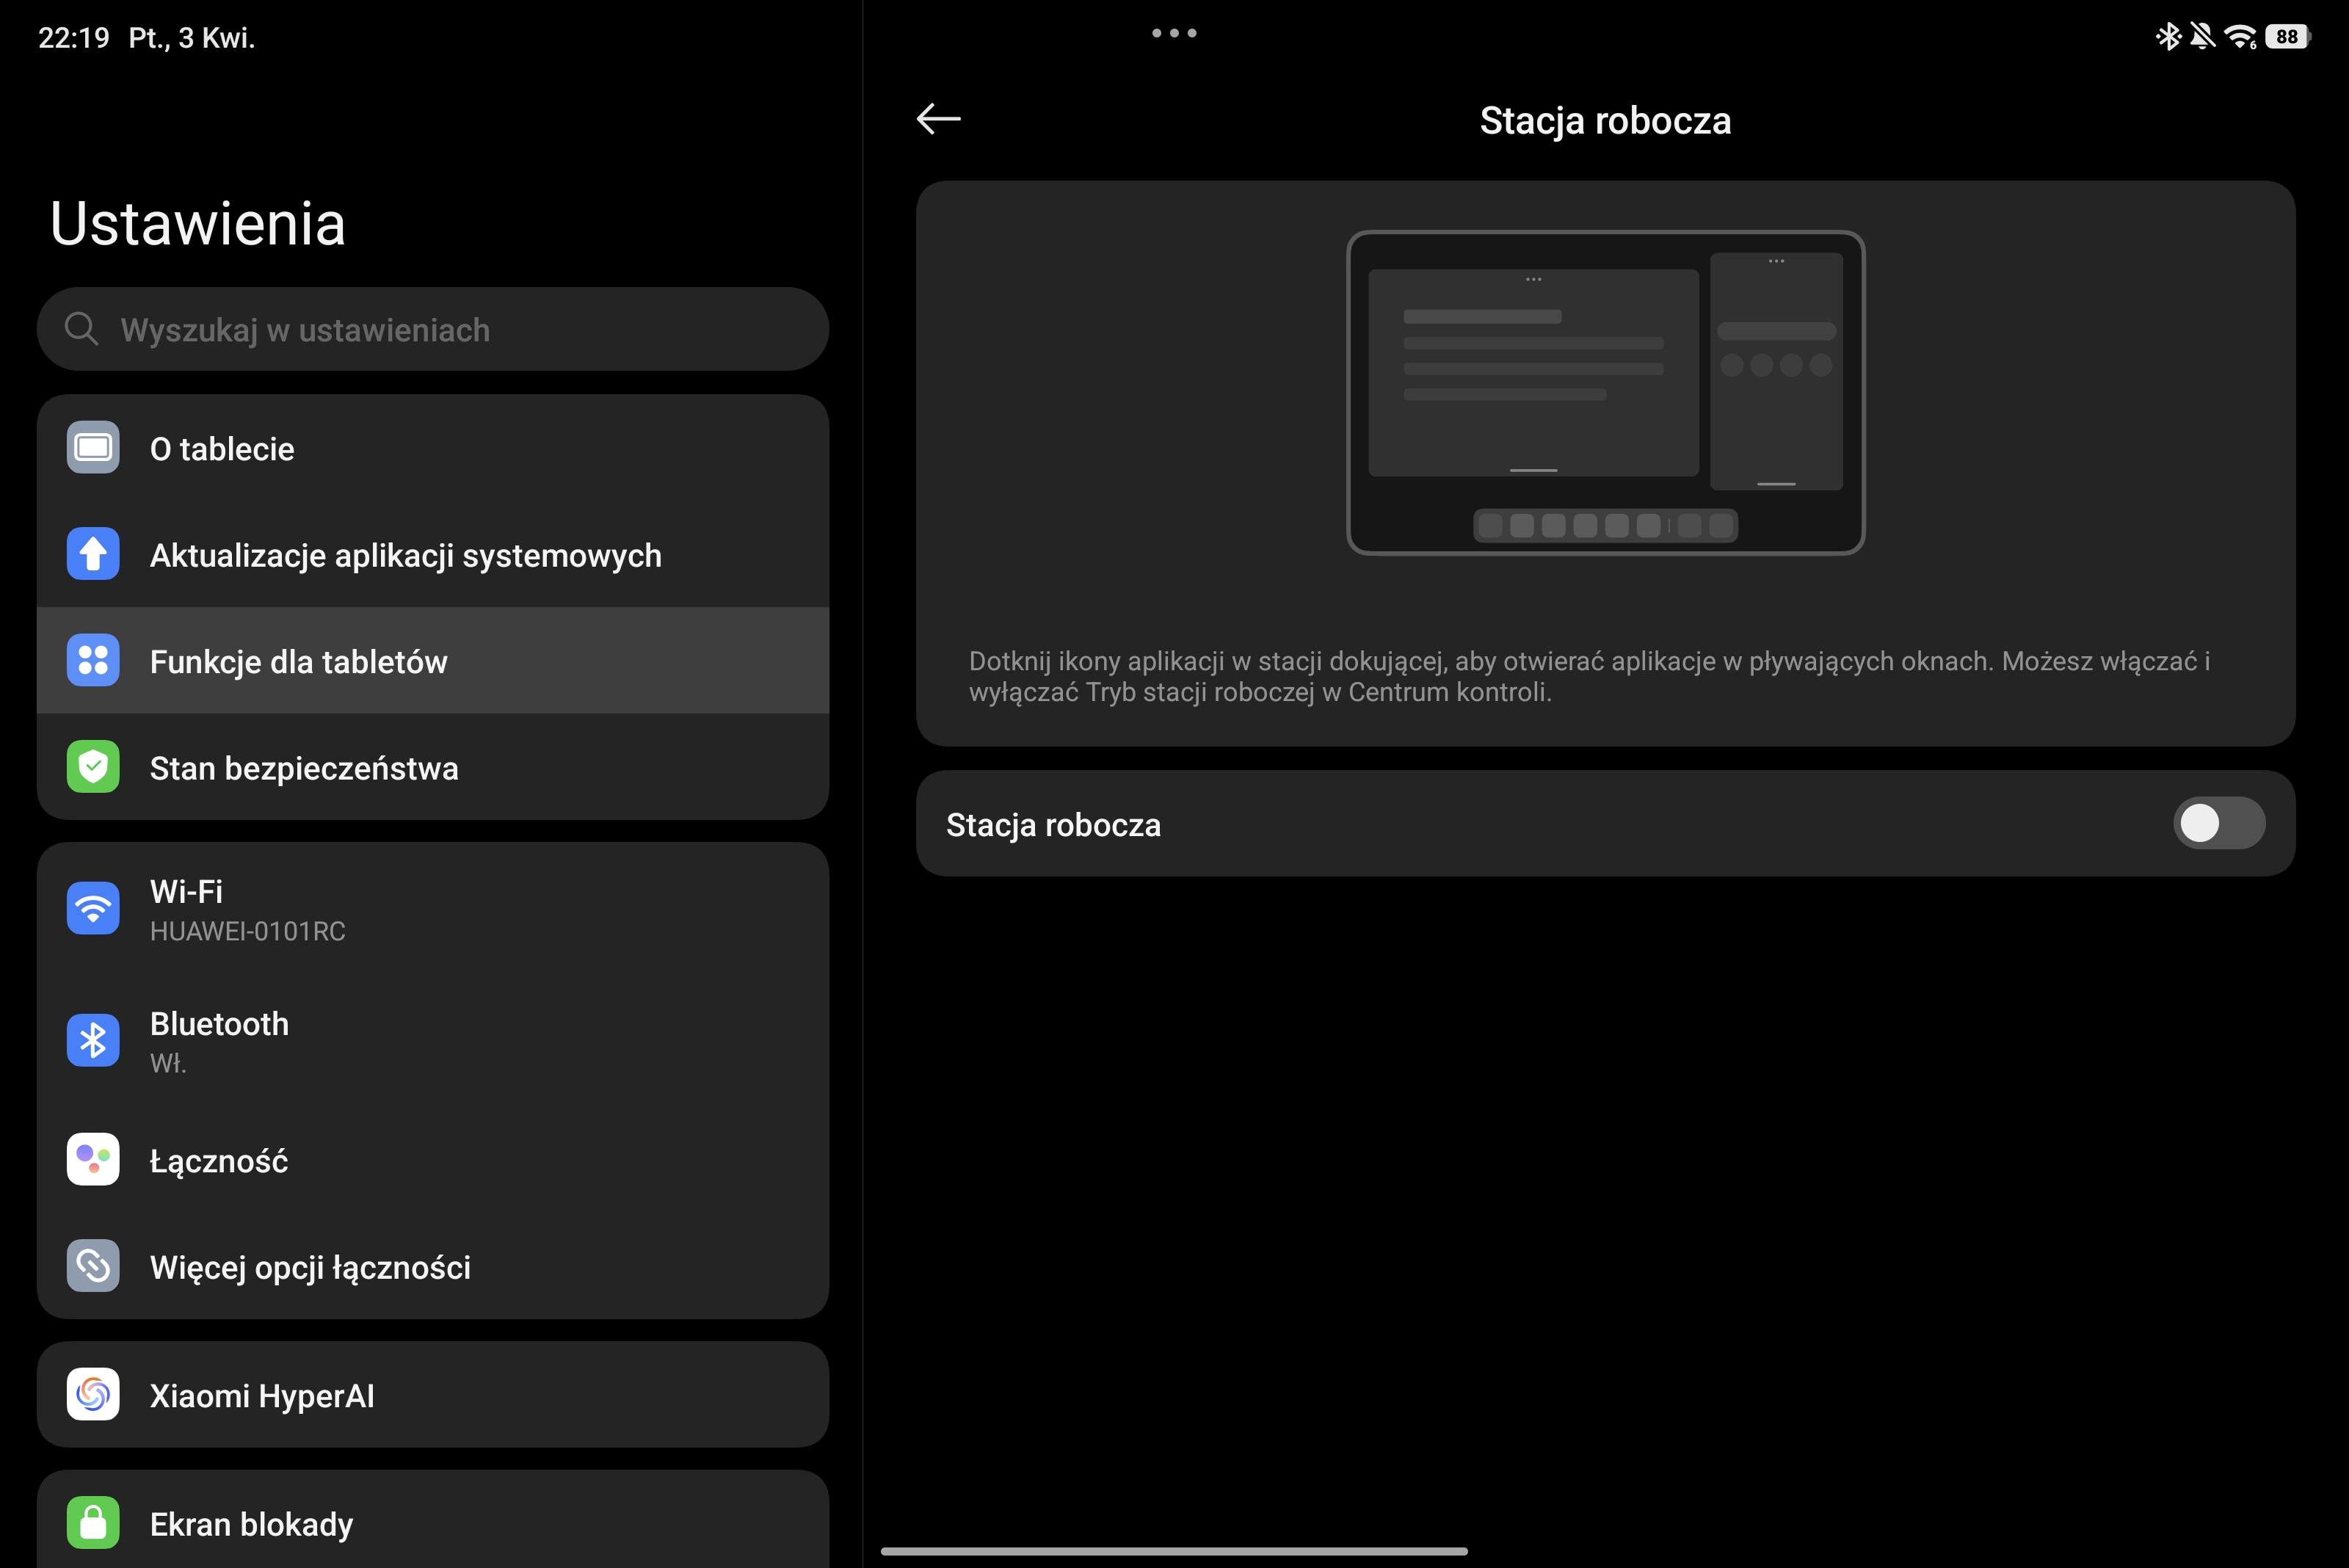Tap the Stacja robocza row label
This screenshot has width=2349, height=1568.
pos(1053,825)
